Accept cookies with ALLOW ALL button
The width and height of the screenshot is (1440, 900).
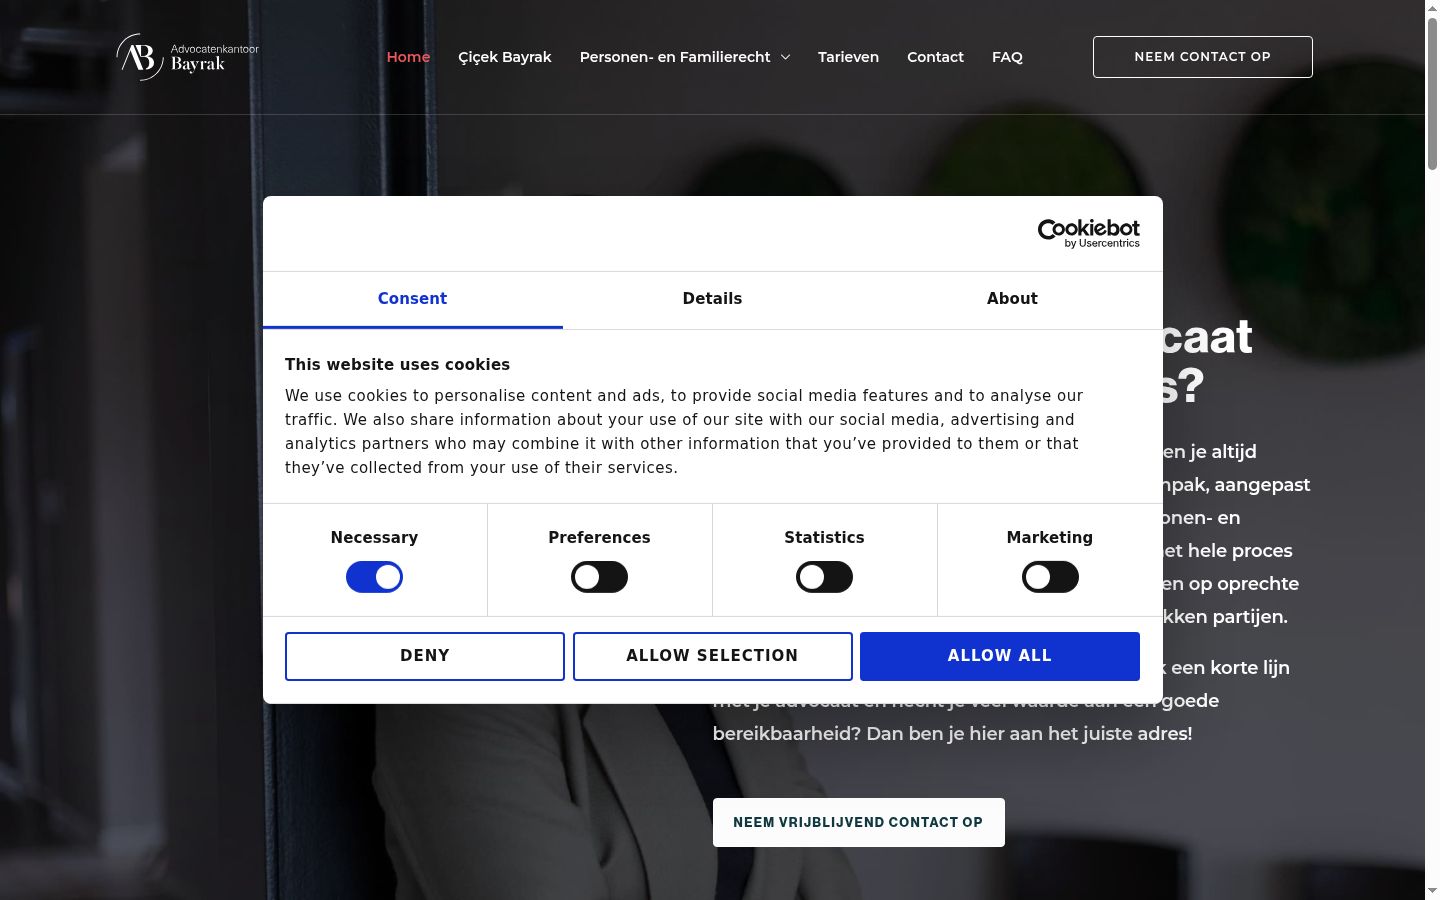click(x=1000, y=656)
